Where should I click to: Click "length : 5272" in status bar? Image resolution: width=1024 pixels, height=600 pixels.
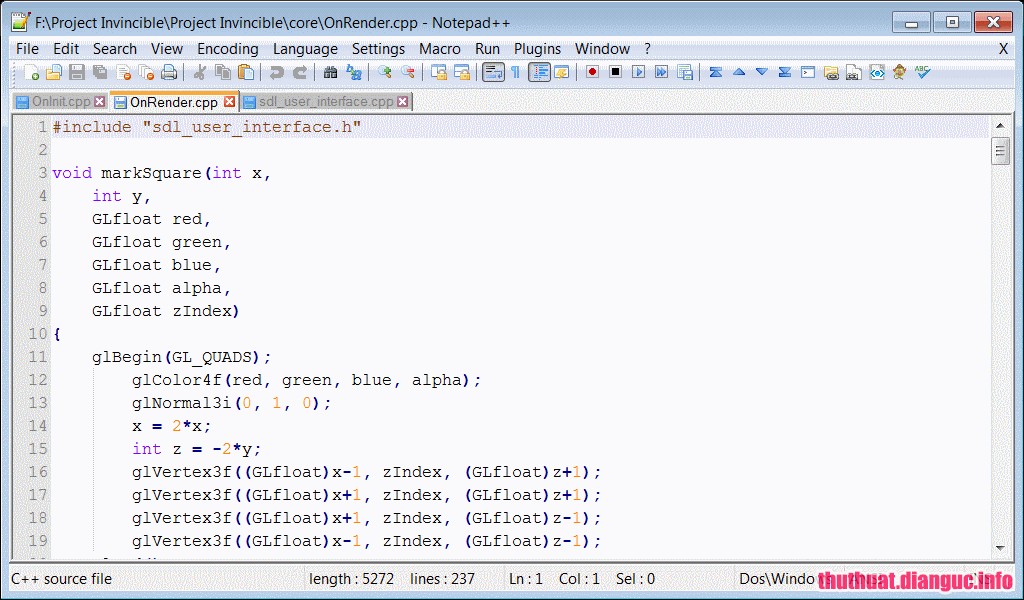[351, 579]
